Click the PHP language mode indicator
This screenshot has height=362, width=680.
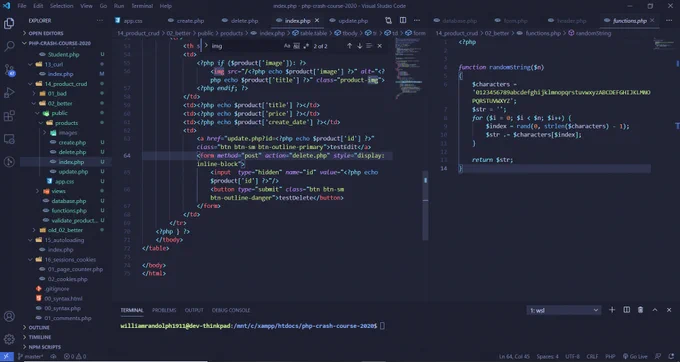610,356
